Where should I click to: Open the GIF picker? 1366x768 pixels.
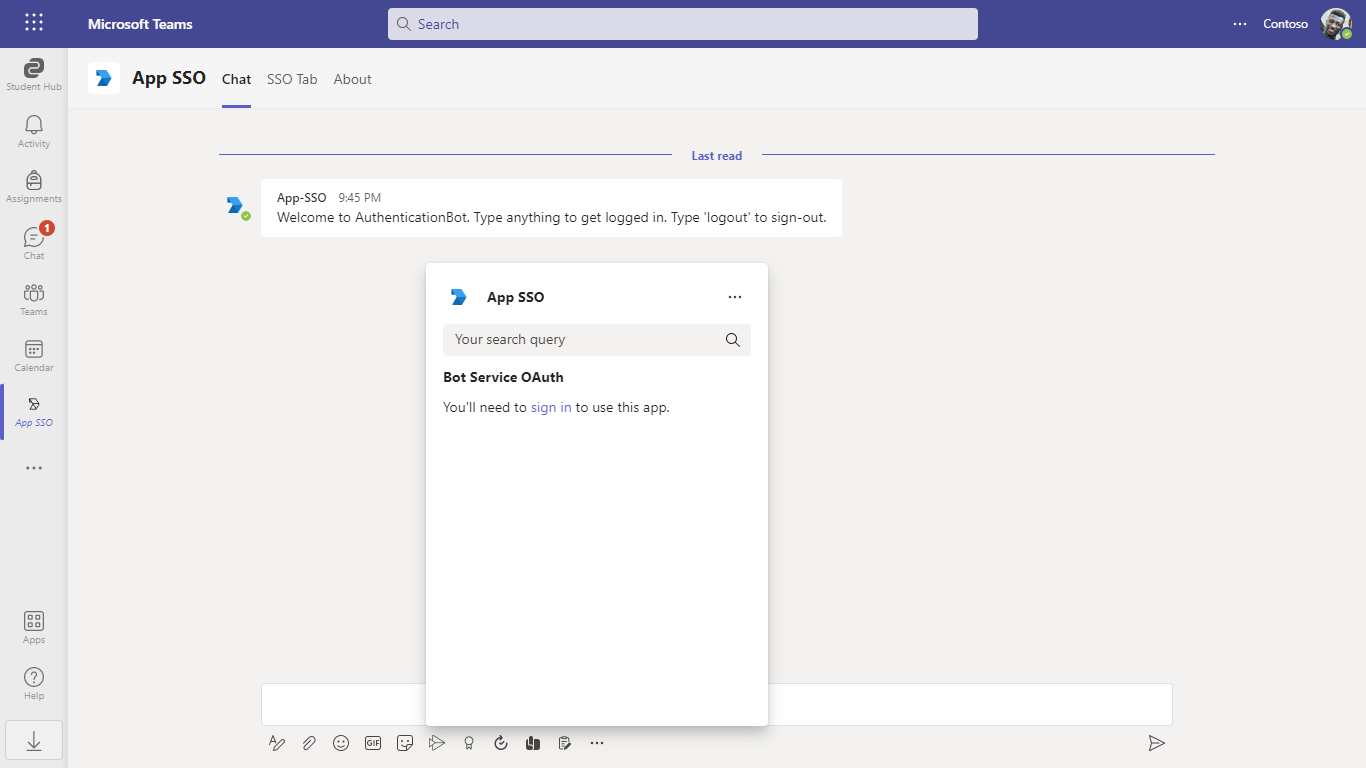click(x=373, y=743)
